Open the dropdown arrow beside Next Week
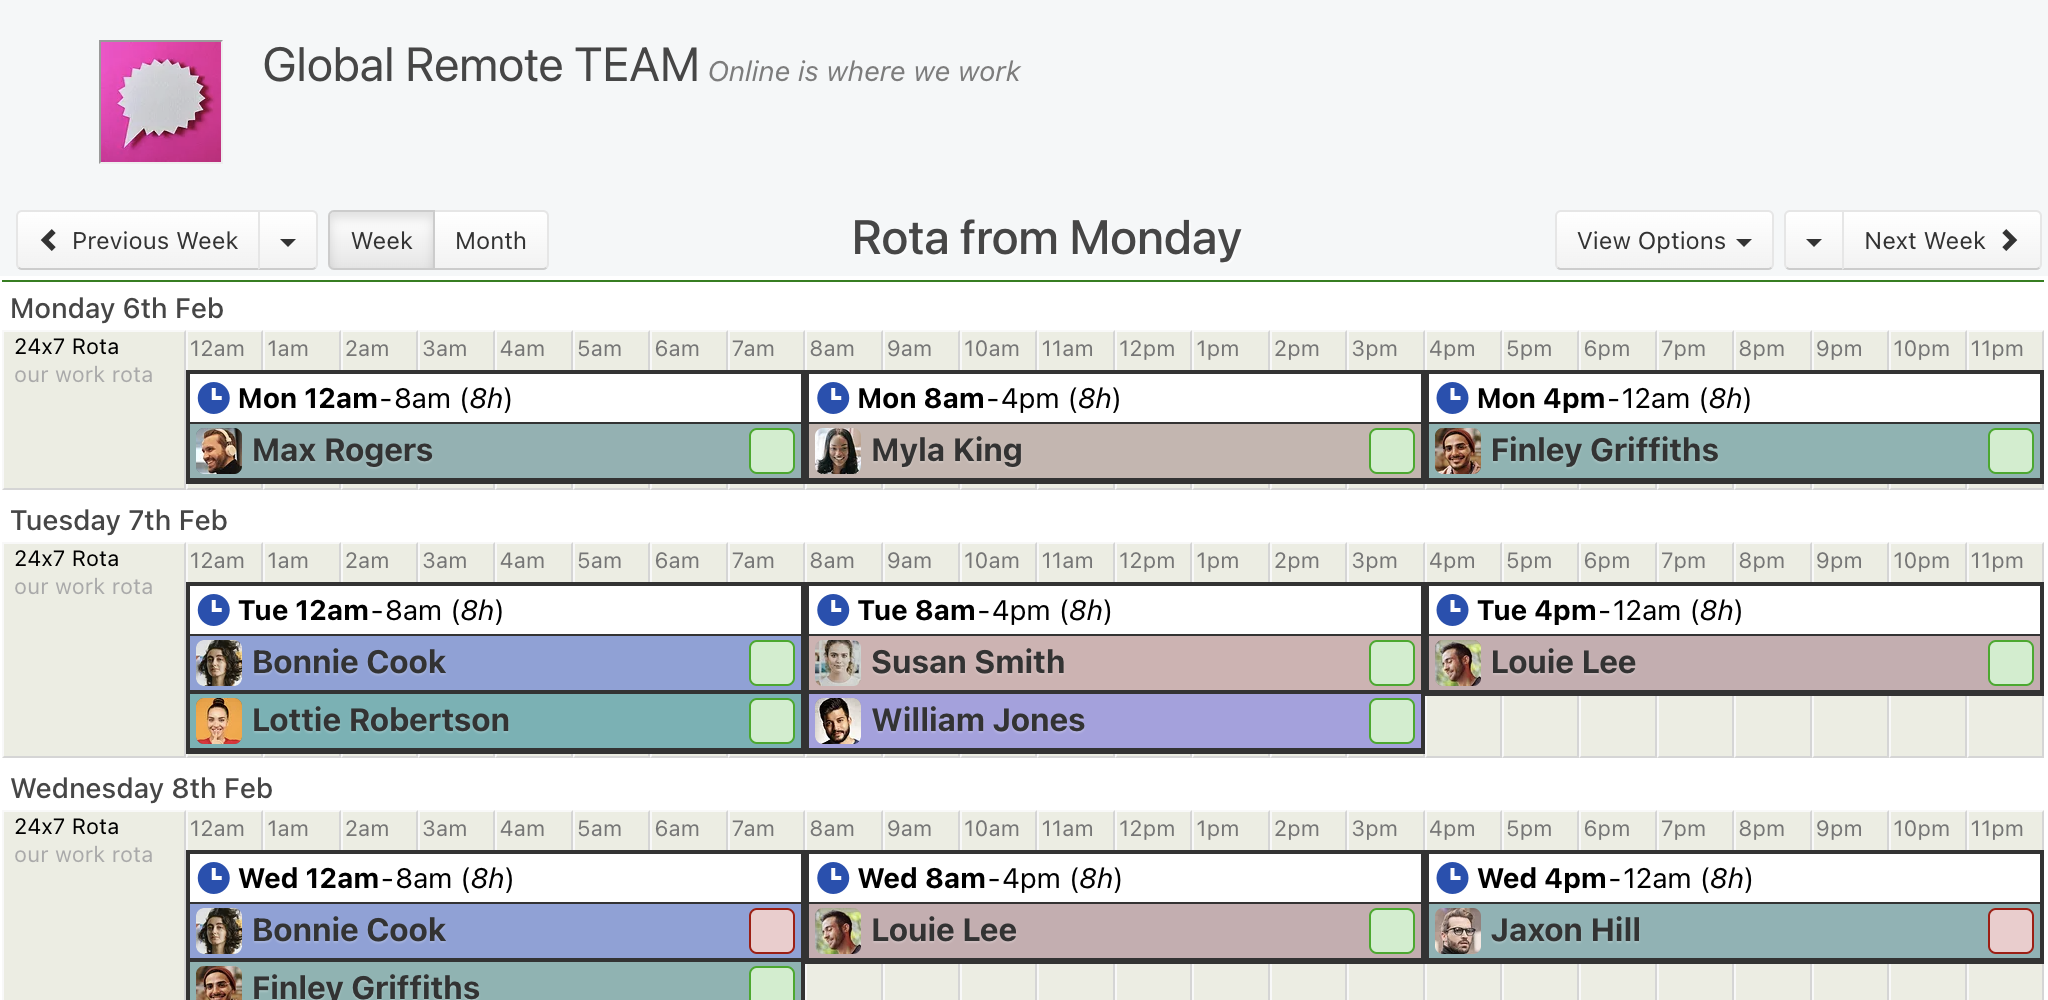The width and height of the screenshot is (2048, 1000). coord(1814,241)
